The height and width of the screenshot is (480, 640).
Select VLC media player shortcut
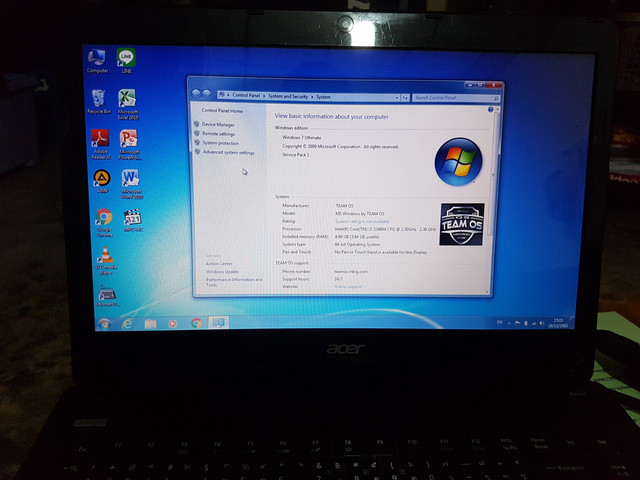click(106, 261)
